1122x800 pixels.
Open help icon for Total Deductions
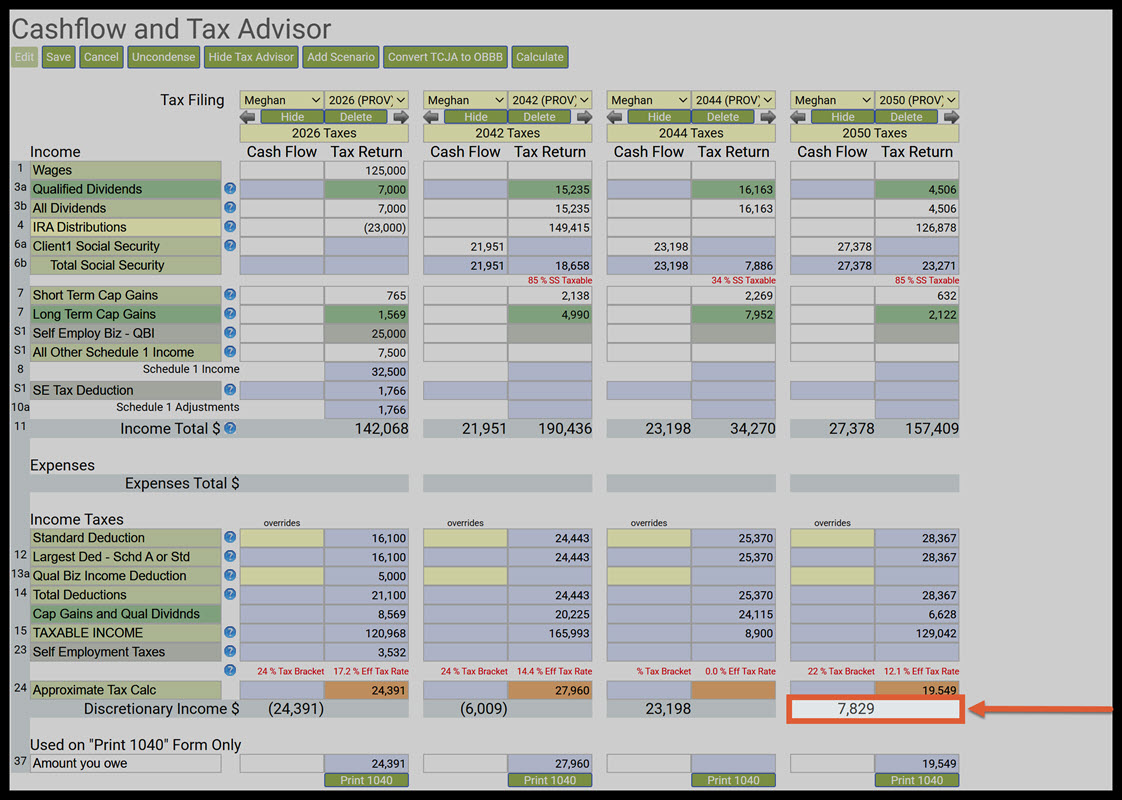point(230,594)
